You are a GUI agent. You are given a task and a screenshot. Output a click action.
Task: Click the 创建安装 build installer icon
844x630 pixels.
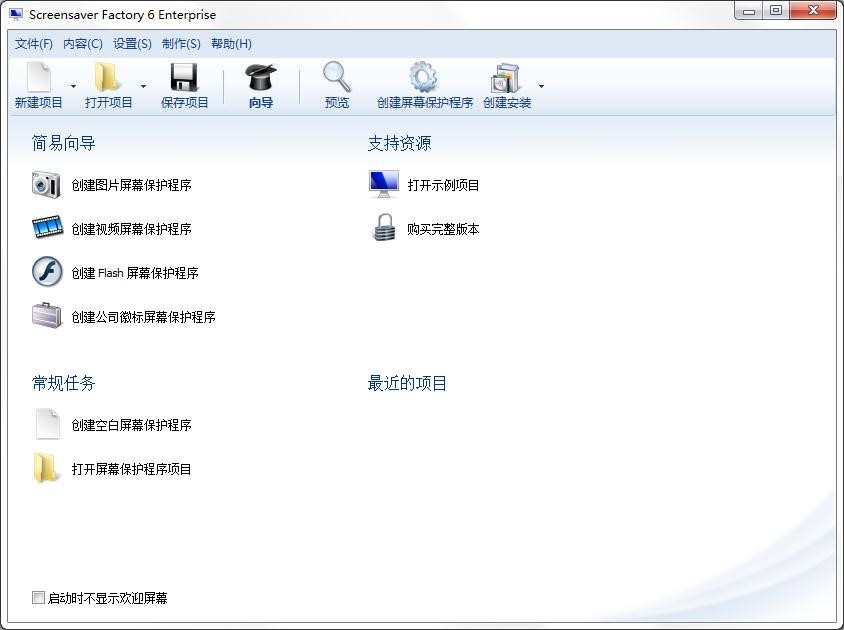[505, 77]
